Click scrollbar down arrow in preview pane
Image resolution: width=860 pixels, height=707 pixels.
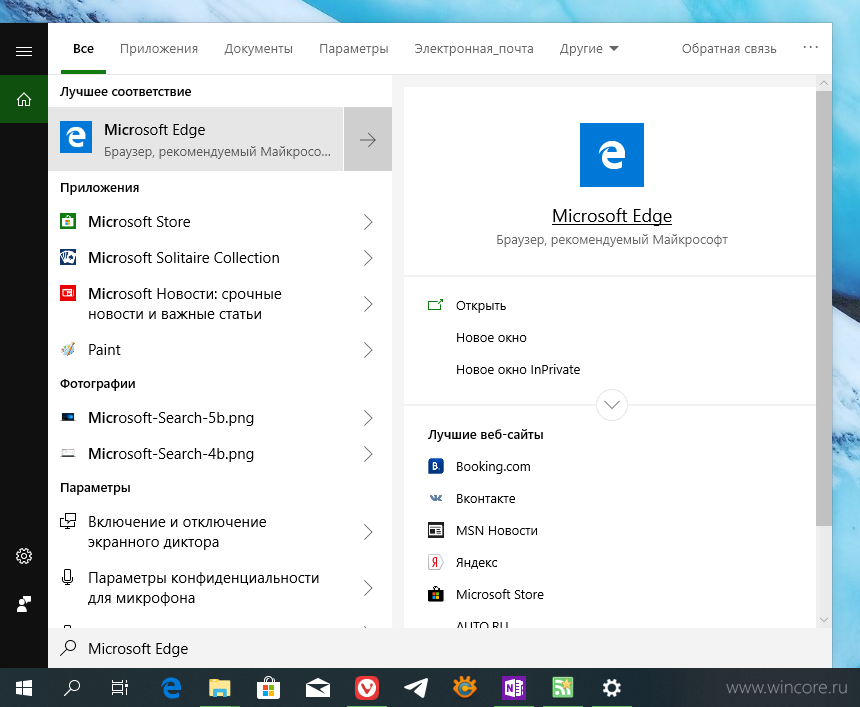[x=823, y=620]
